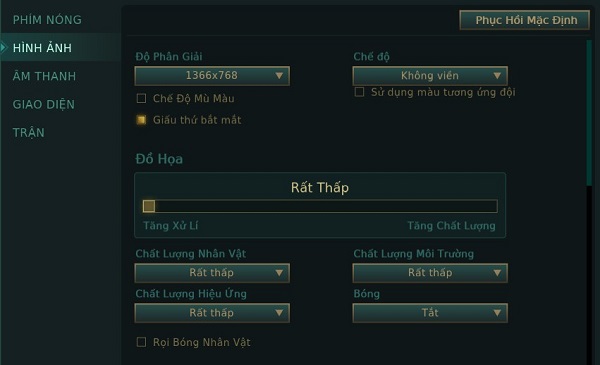The image size is (600, 365).
Task: Open the GIAO DIỆN settings tab
Action: (44, 104)
